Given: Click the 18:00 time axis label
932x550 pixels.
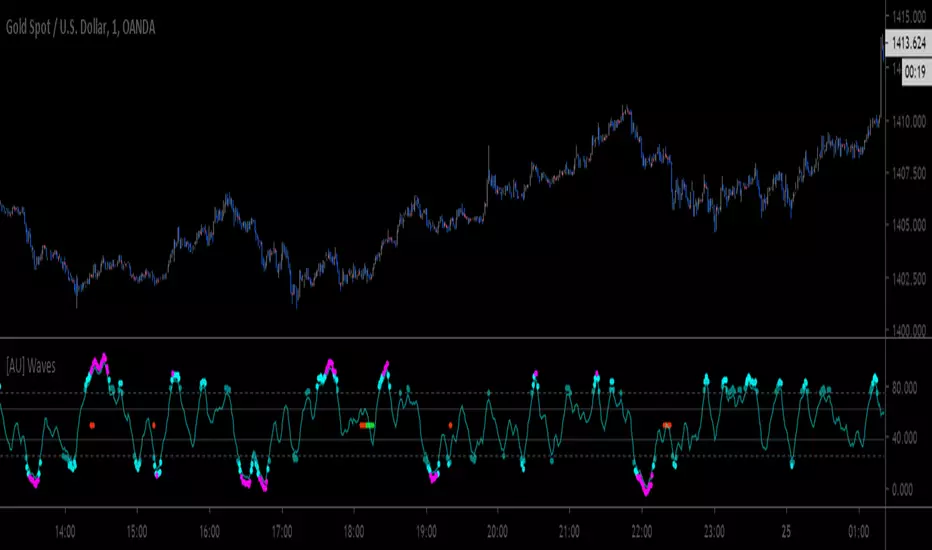Looking at the screenshot, I should click(354, 532).
